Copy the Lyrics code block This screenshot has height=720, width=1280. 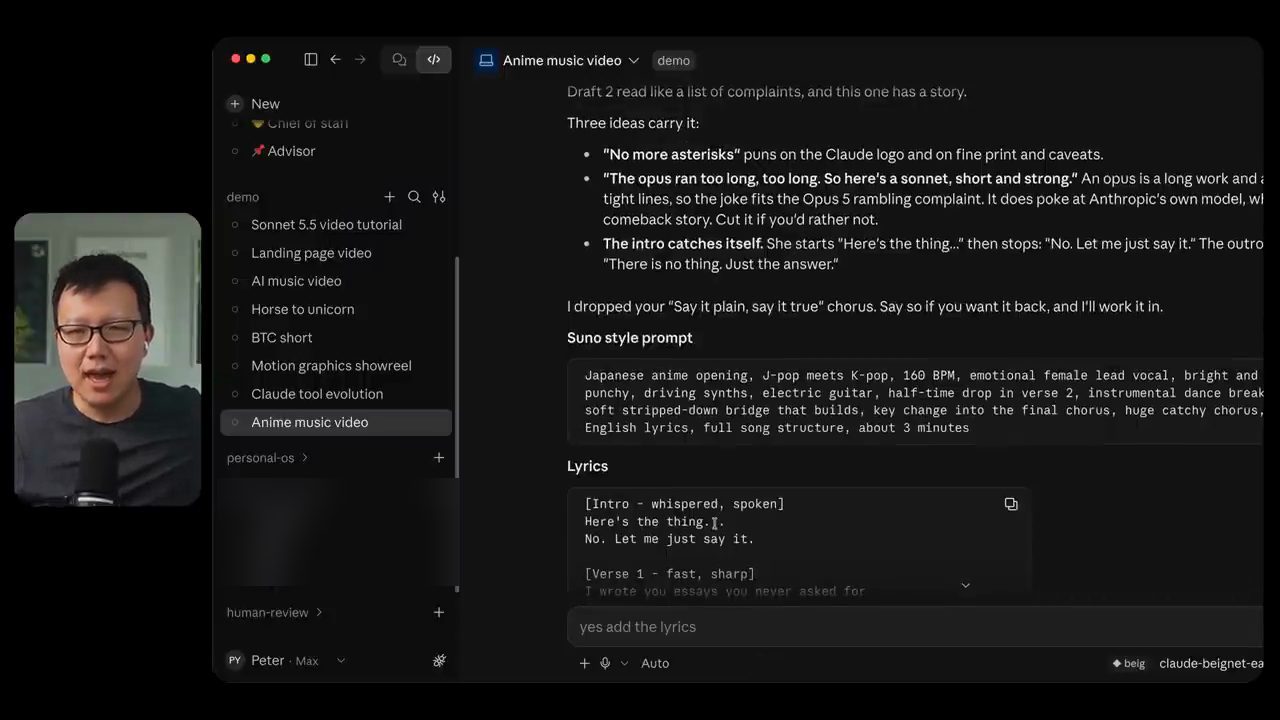(x=1011, y=504)
